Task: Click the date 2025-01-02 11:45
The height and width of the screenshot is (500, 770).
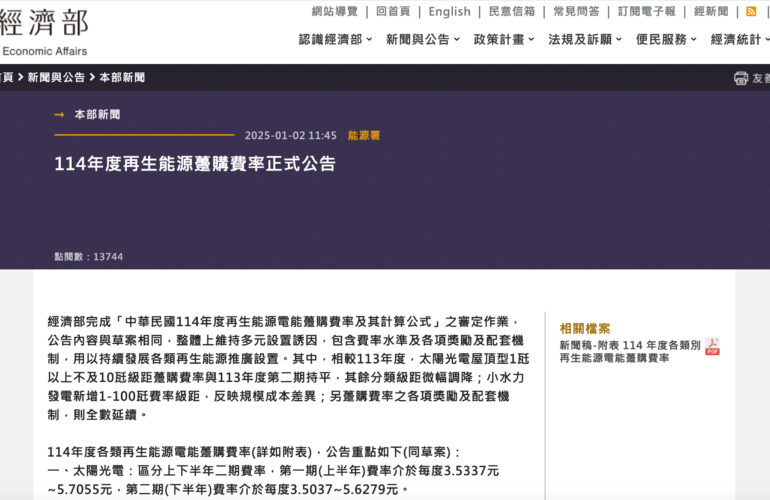Action: click(291, 136)
